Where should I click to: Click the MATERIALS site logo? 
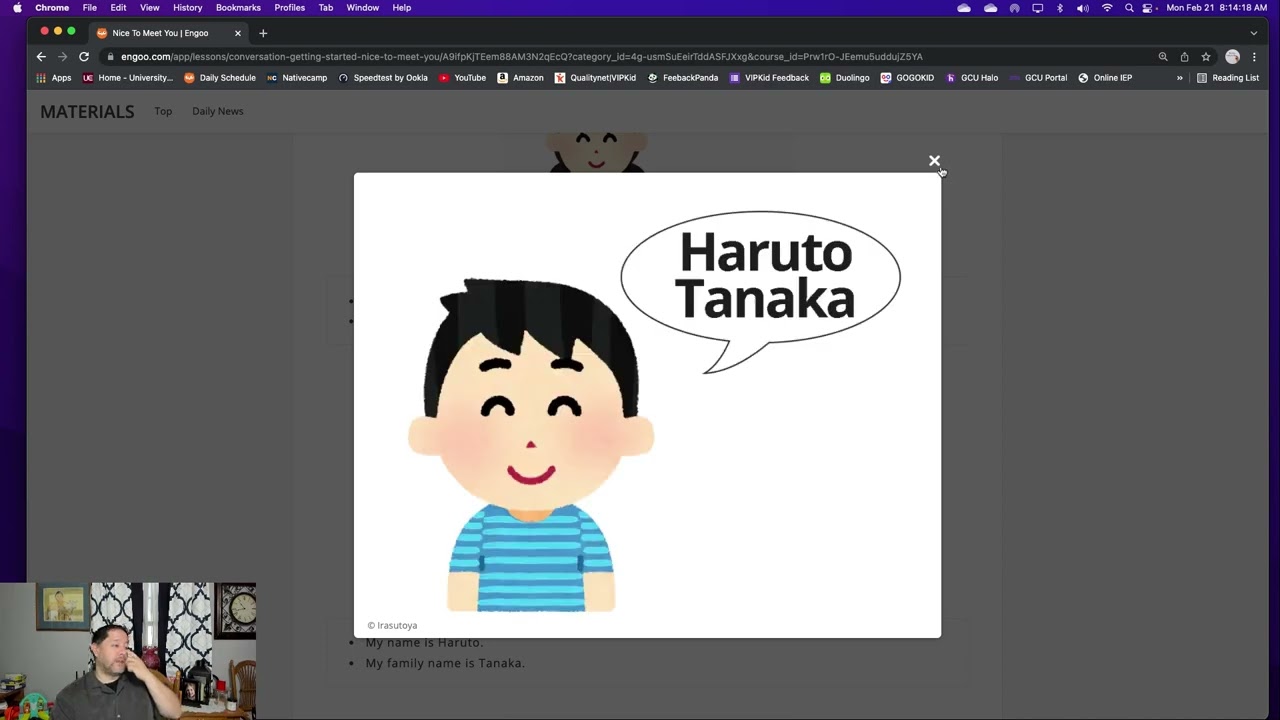[x=87, y=112]
